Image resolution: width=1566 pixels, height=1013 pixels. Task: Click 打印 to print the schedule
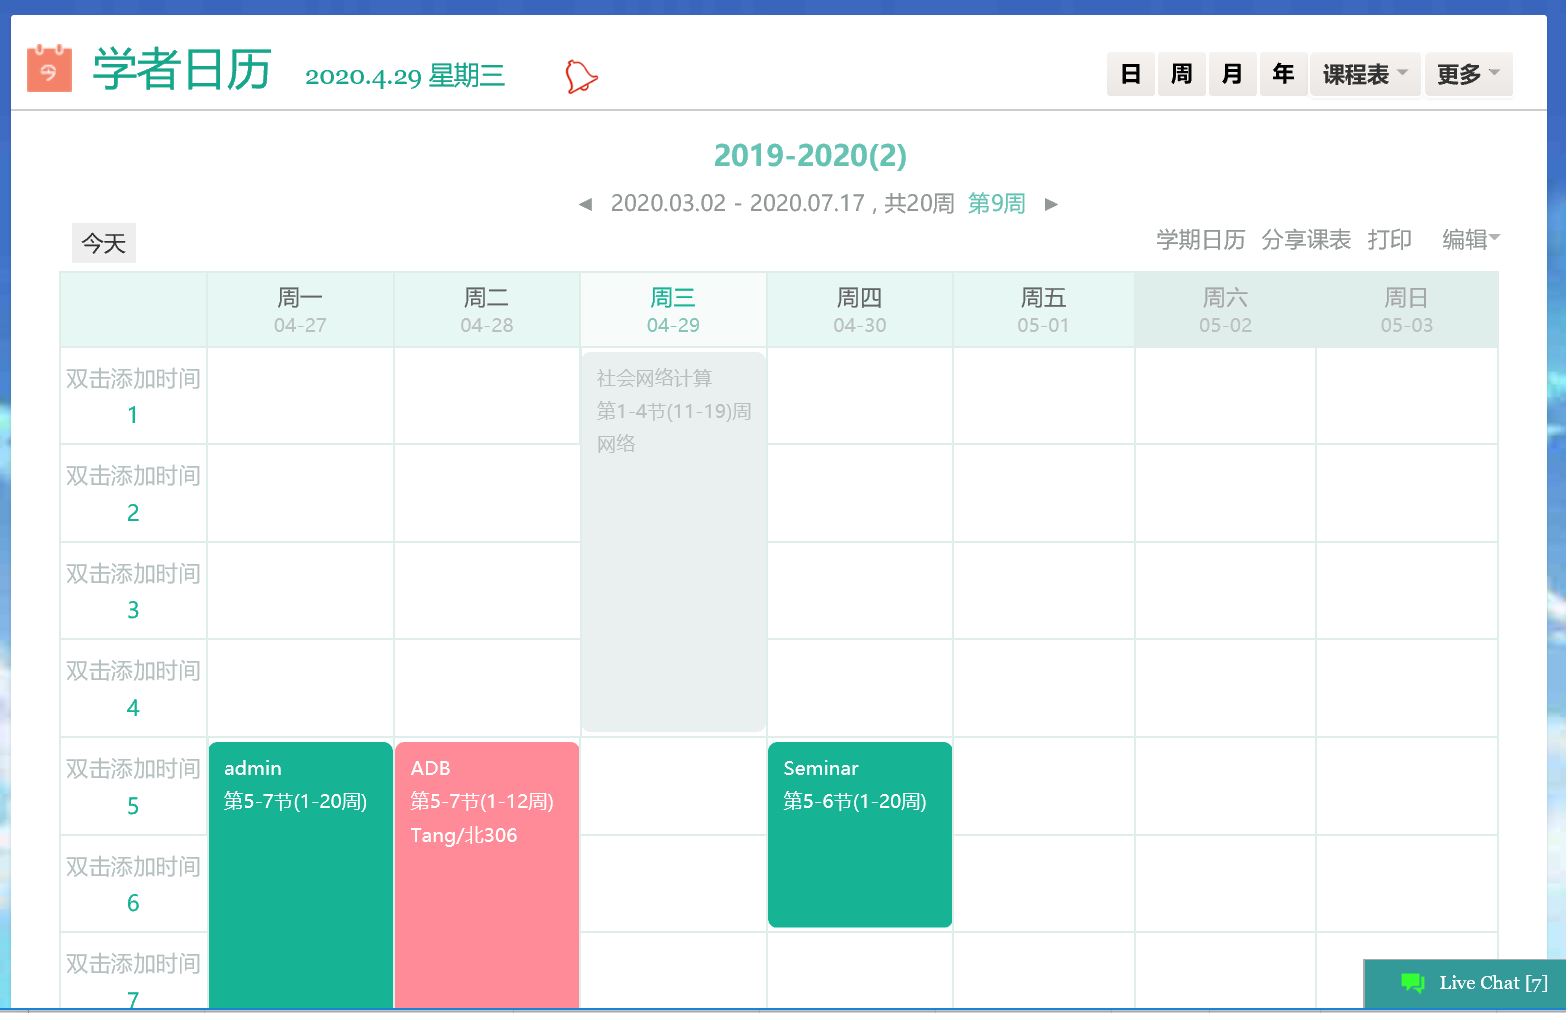1389,240
